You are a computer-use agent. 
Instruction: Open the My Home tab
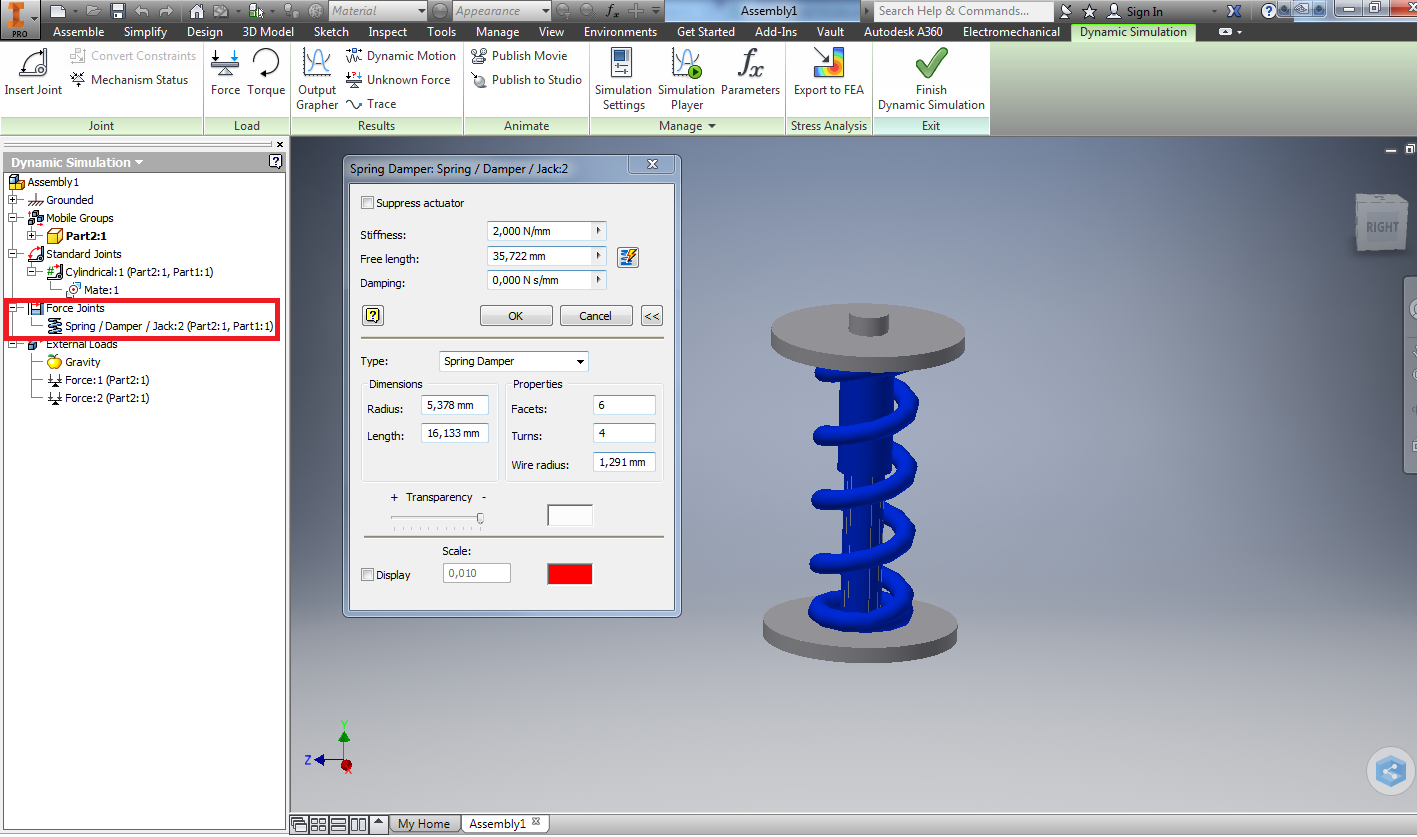tap(424, 823)
